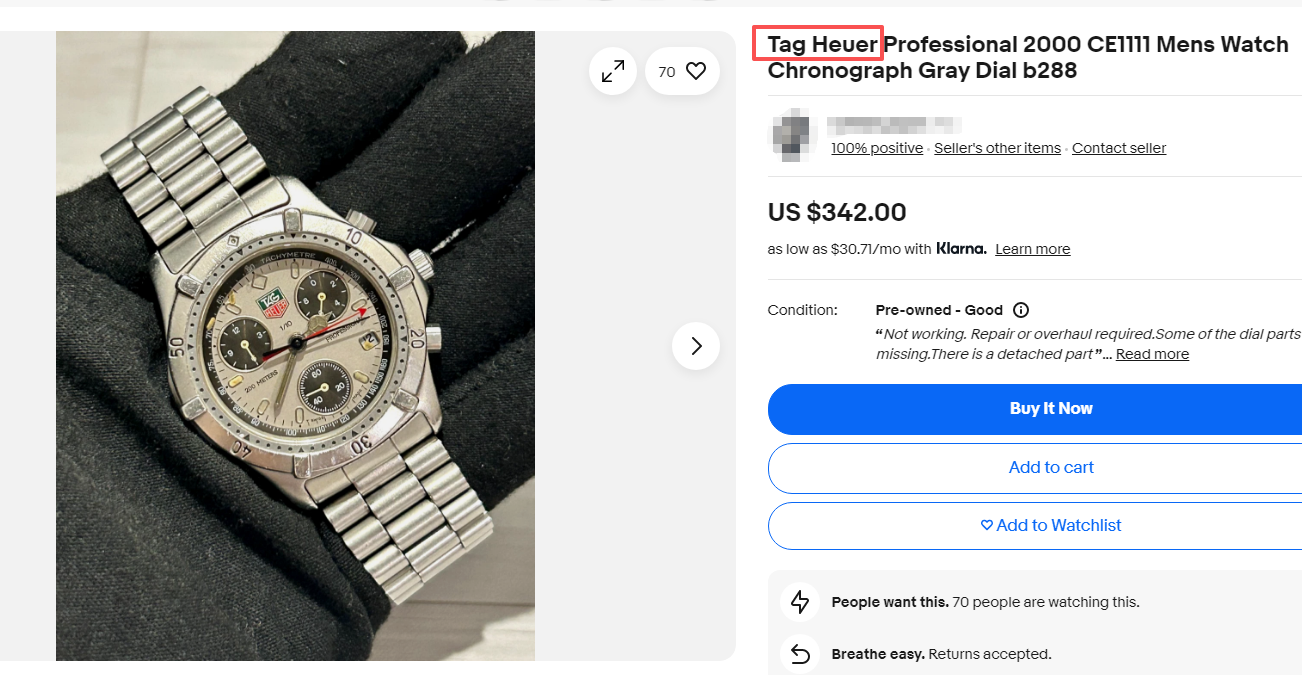
Task: Open Klarna's Learn more link
Action: click(x=1032, y=249)
